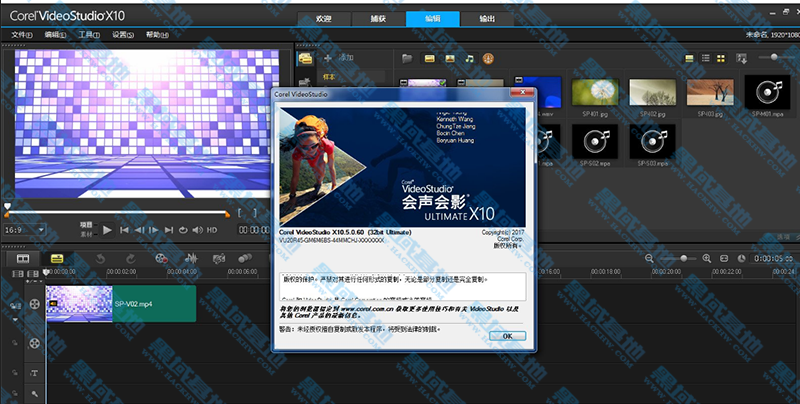Switch to the 欢迎 tab
The height and width of the screenshot is (404, 800).
pos(323,19)
